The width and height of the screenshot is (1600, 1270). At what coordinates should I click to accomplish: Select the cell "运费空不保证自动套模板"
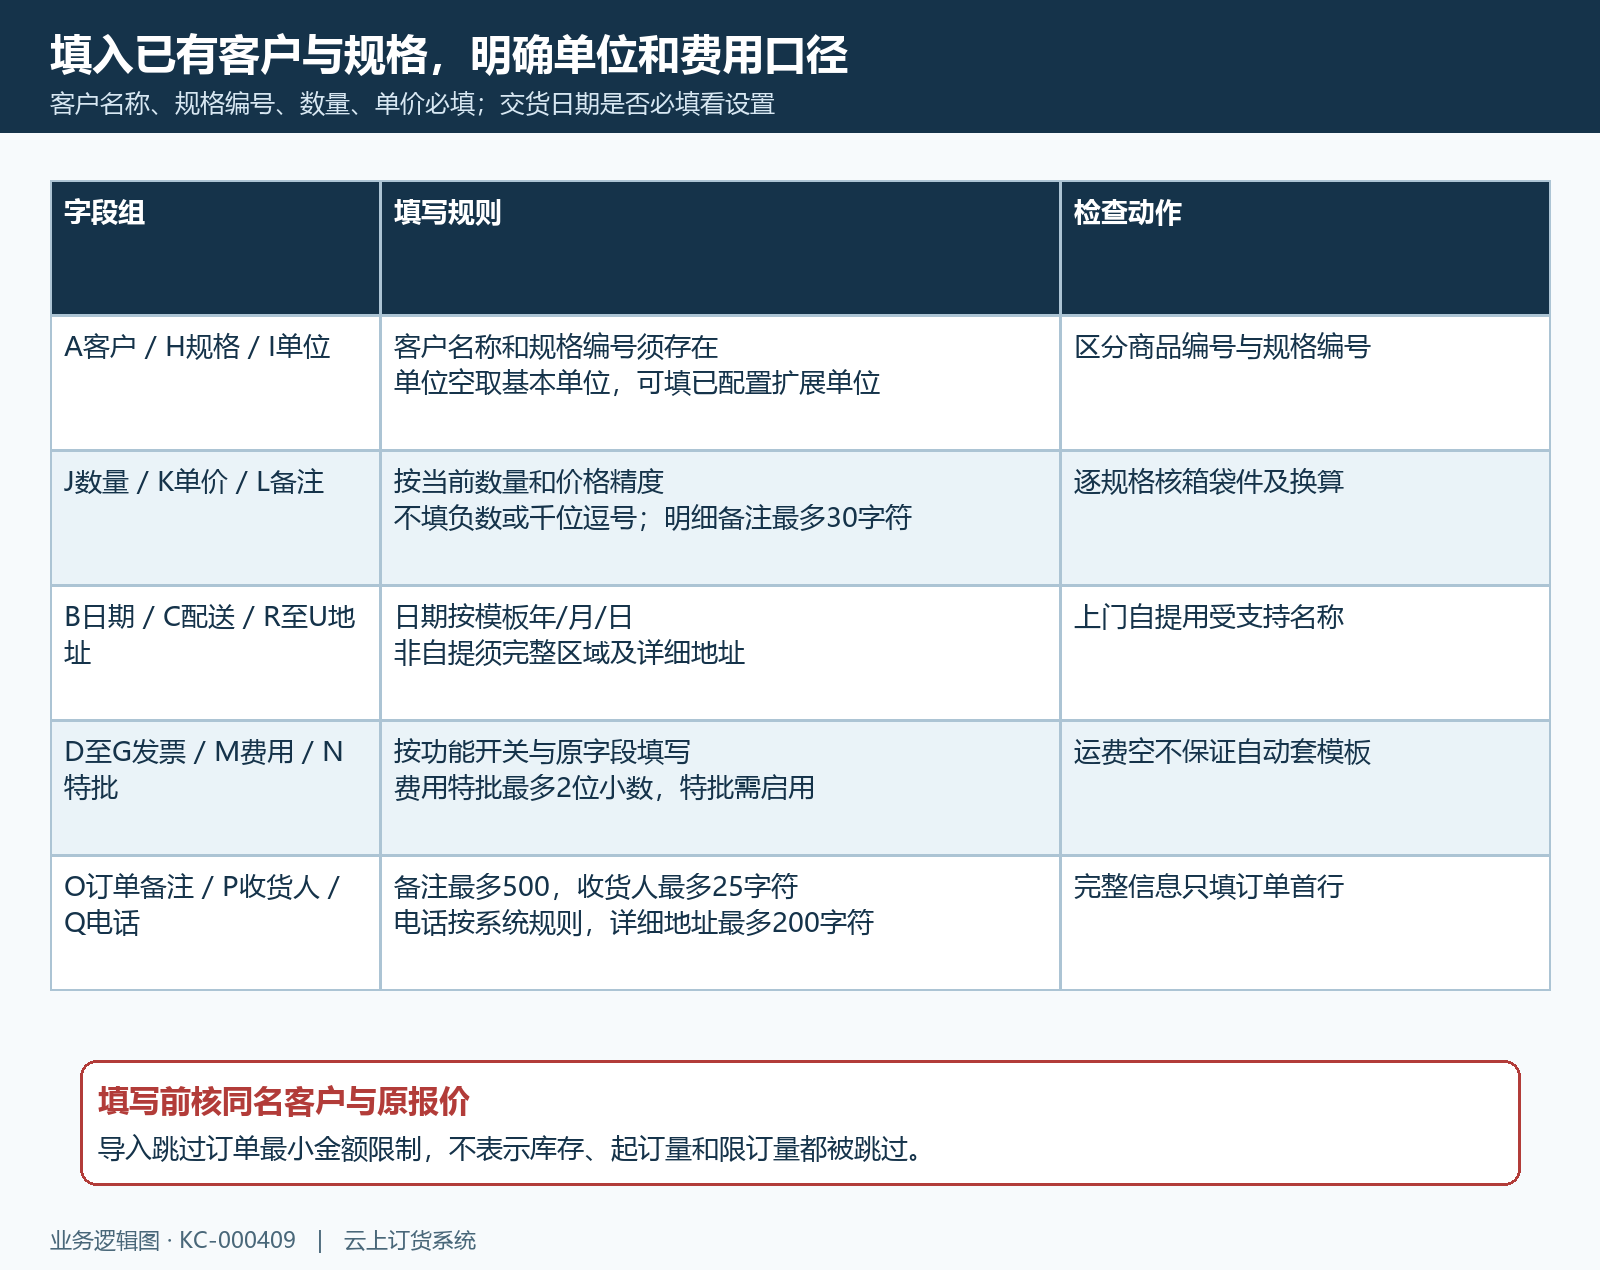click(x=1305, y=788)
